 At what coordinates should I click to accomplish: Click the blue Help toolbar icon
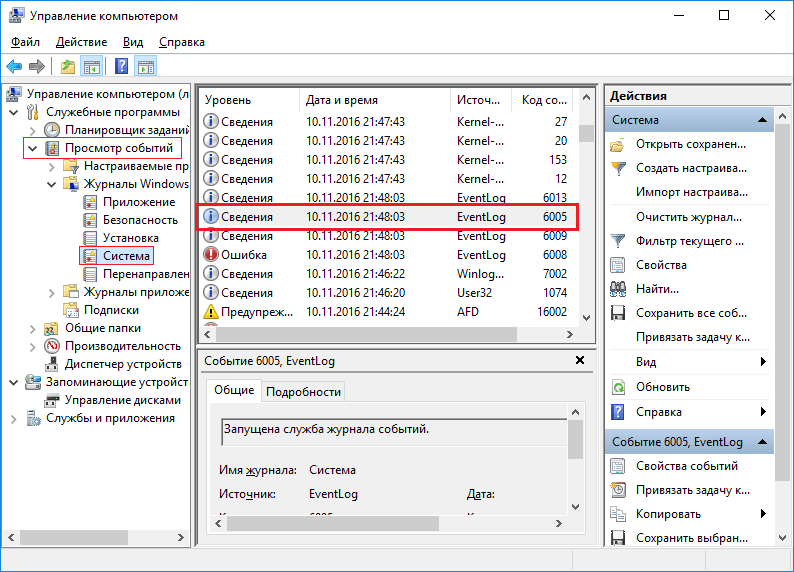pos(121,67)
